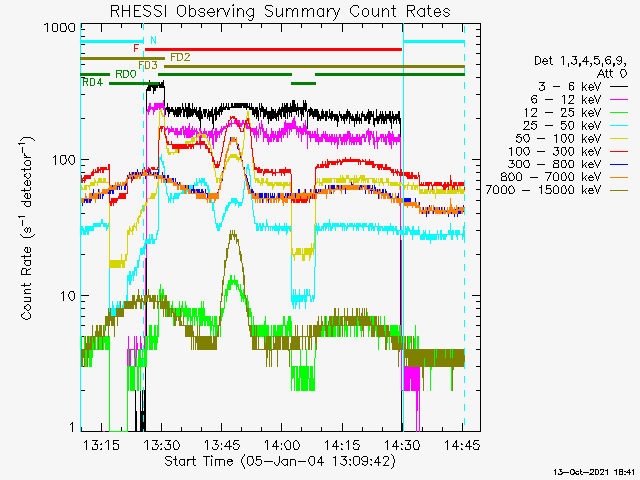
Task: Click the y-axis label '1'
Action: click(x=73, y=427)
